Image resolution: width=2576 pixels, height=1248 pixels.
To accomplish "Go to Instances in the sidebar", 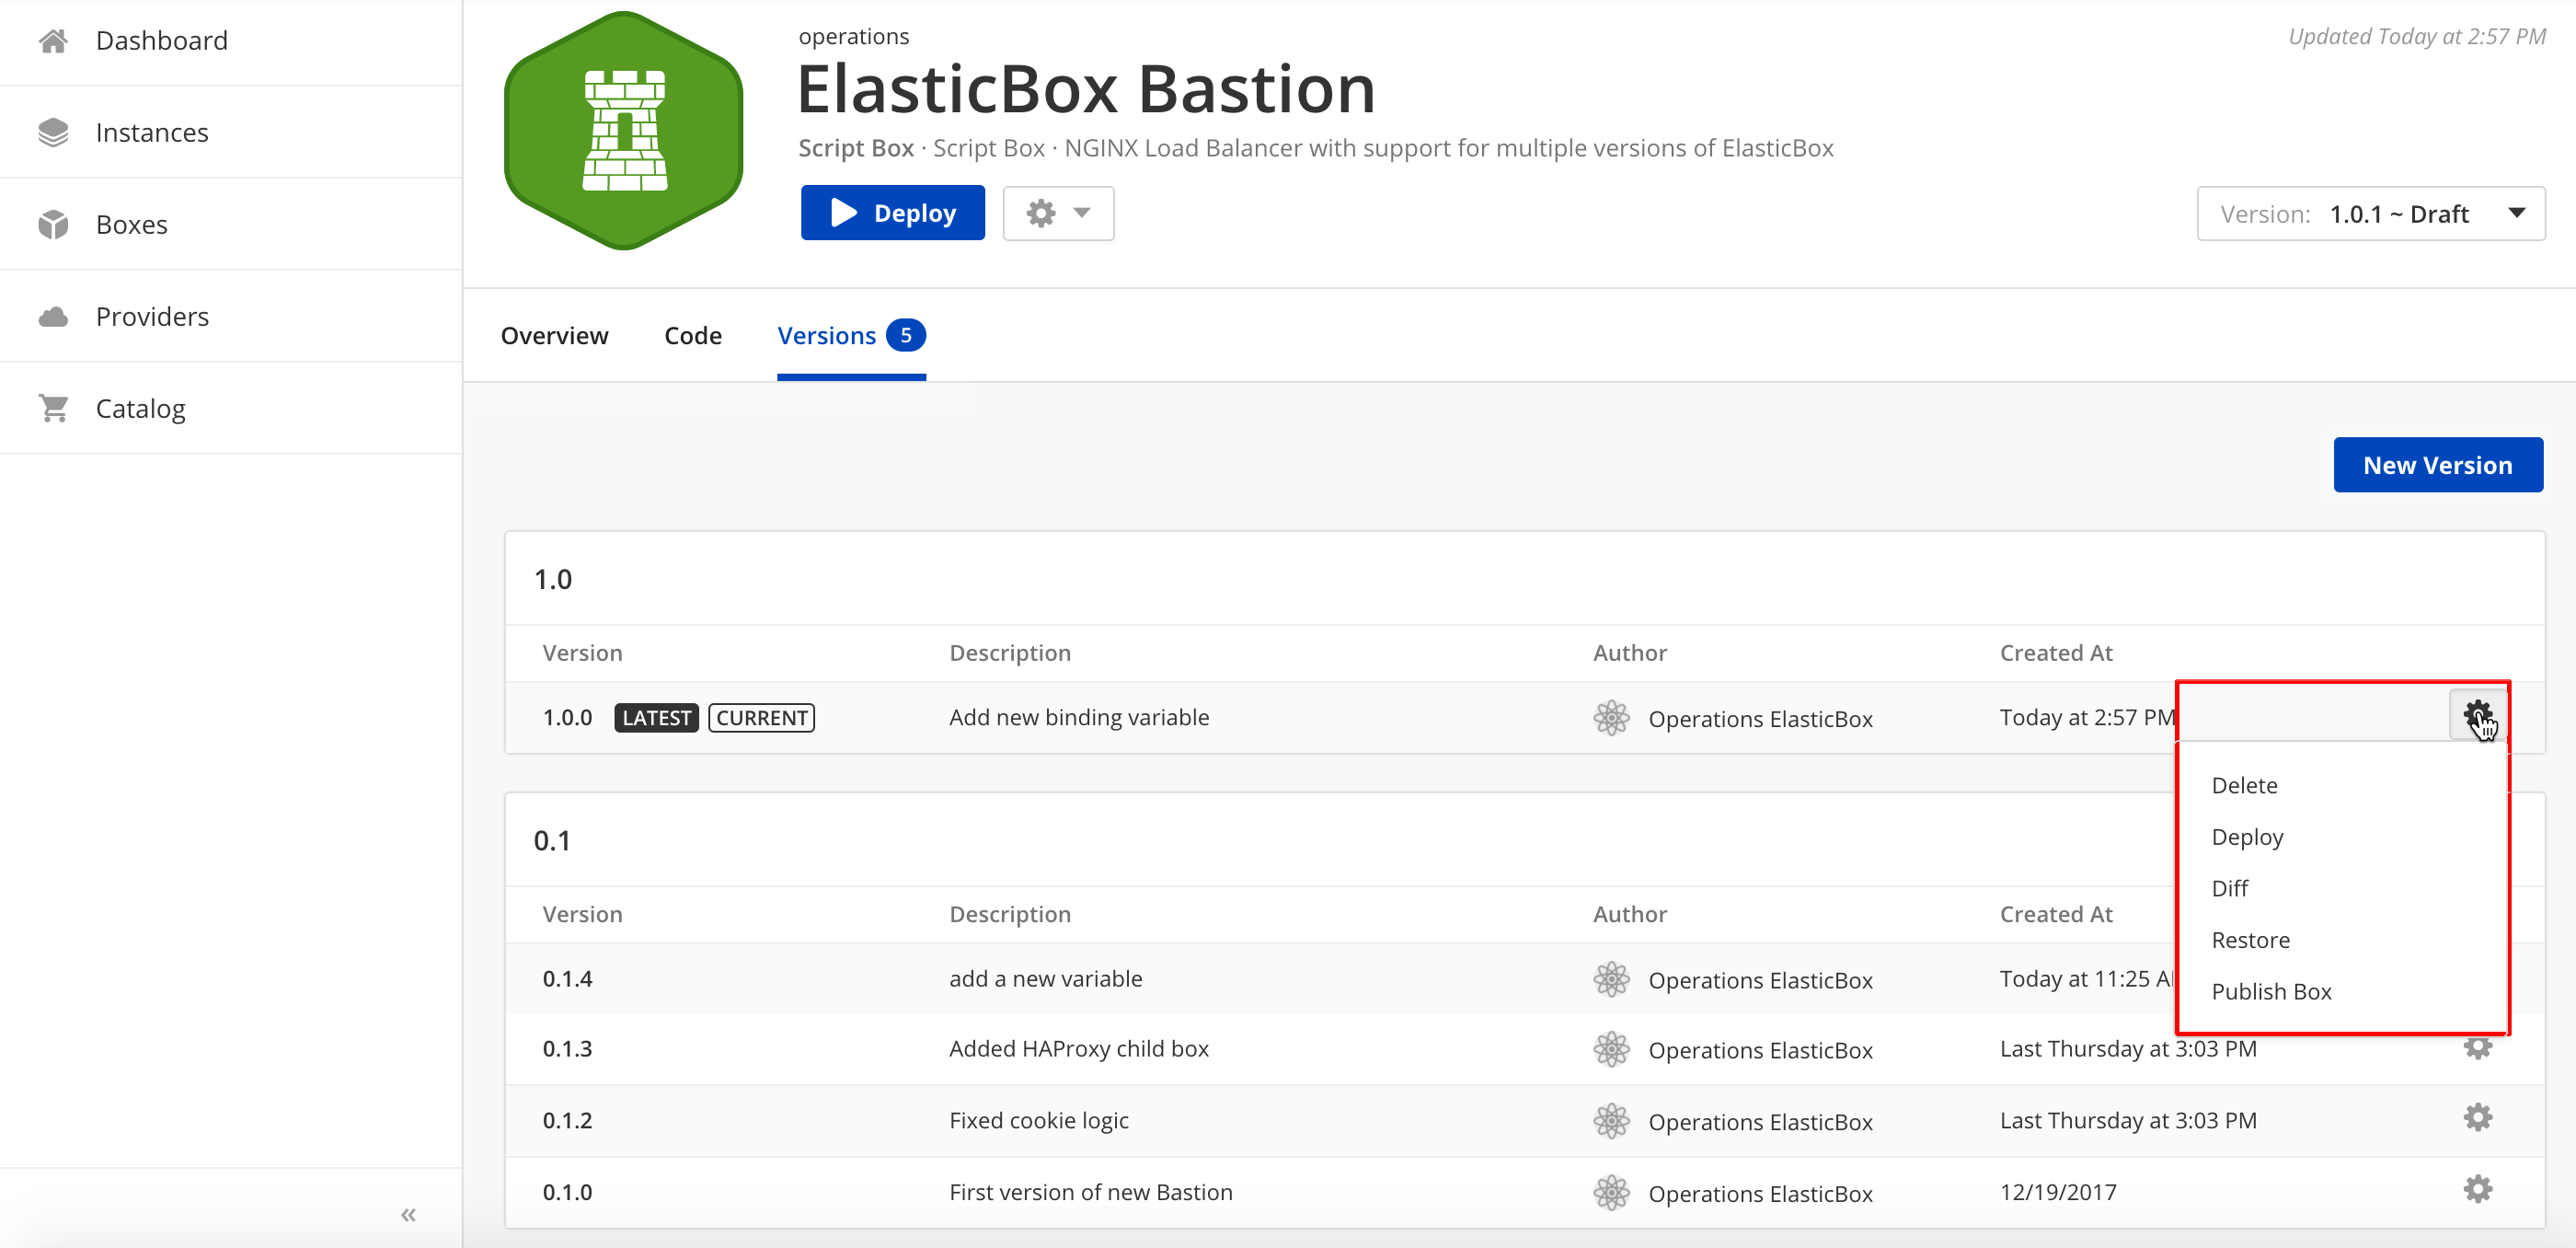I will pos(152,132).
